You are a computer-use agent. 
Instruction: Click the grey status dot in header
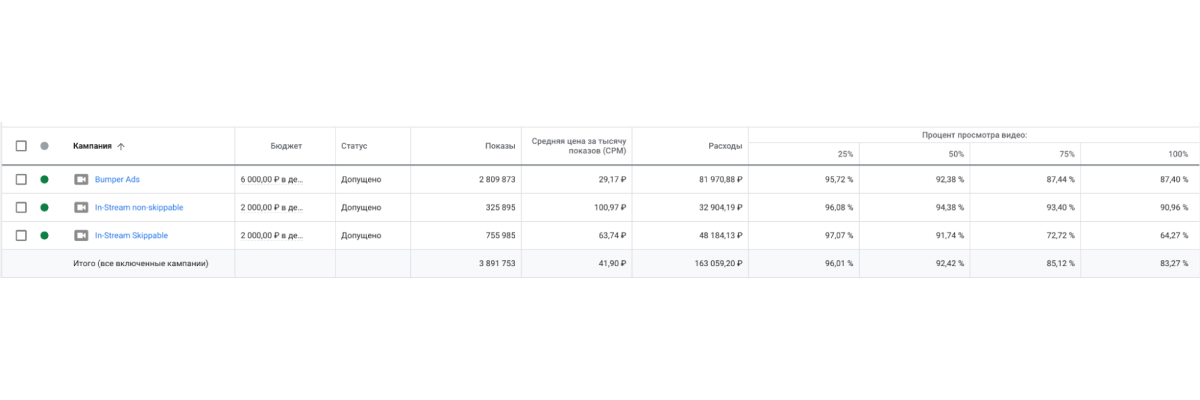tap(44, 146)
